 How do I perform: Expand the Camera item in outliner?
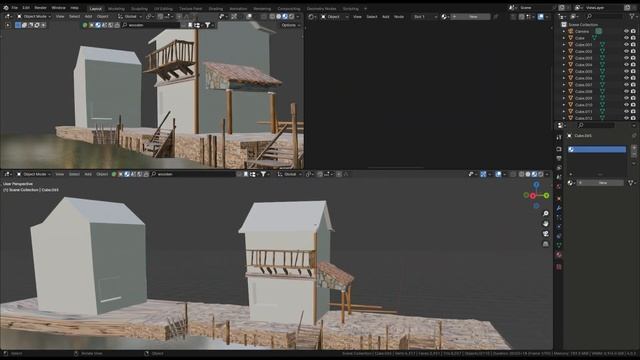tap(564, 31)
